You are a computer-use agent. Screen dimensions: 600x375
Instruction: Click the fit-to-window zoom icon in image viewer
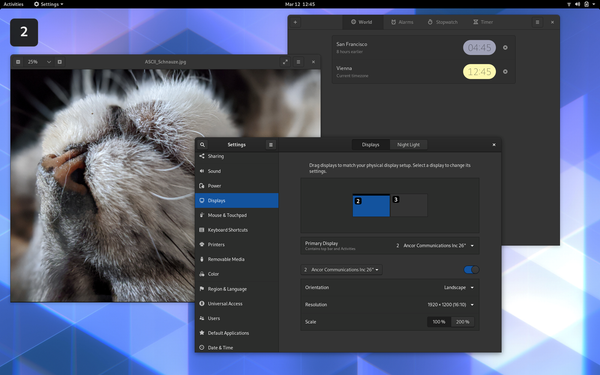point(18,62)
